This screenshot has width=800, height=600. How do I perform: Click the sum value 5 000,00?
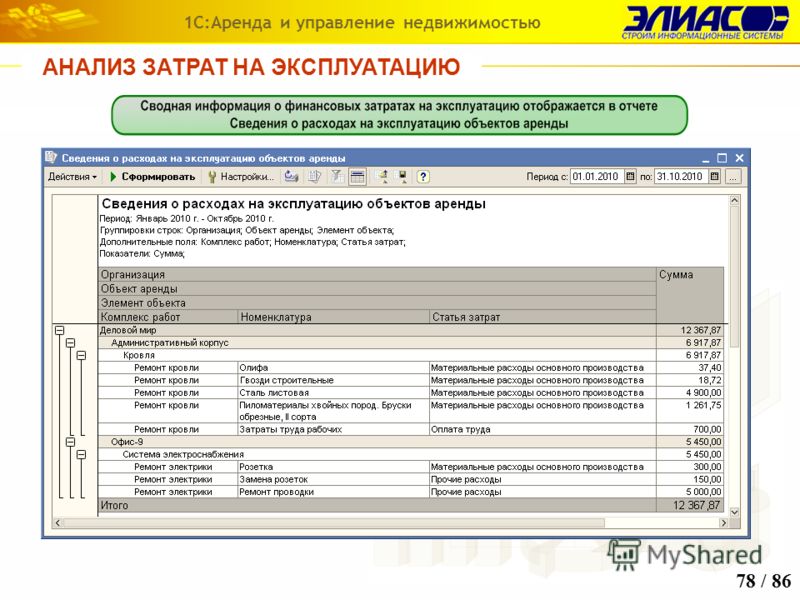(704, 492)
